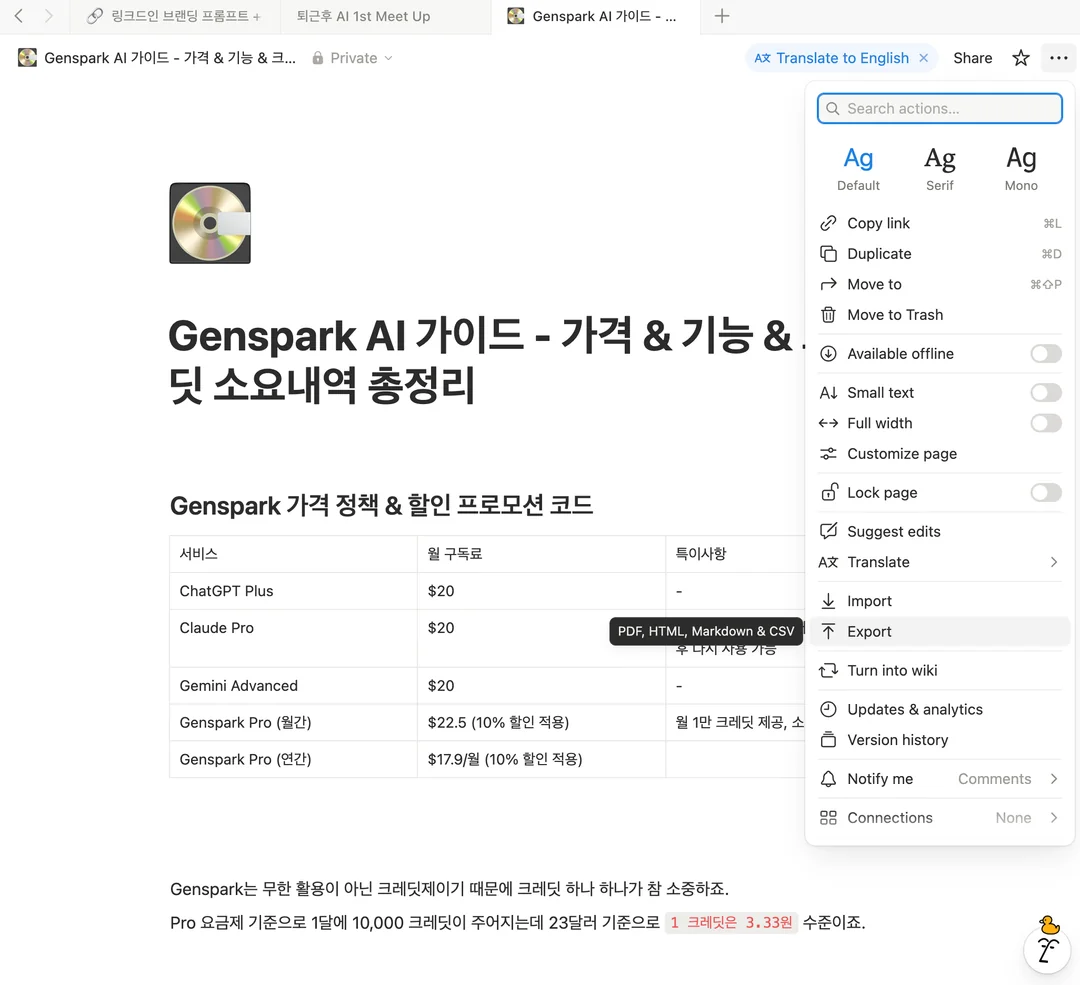Select the Export menu entry

(x=939, y=632)
